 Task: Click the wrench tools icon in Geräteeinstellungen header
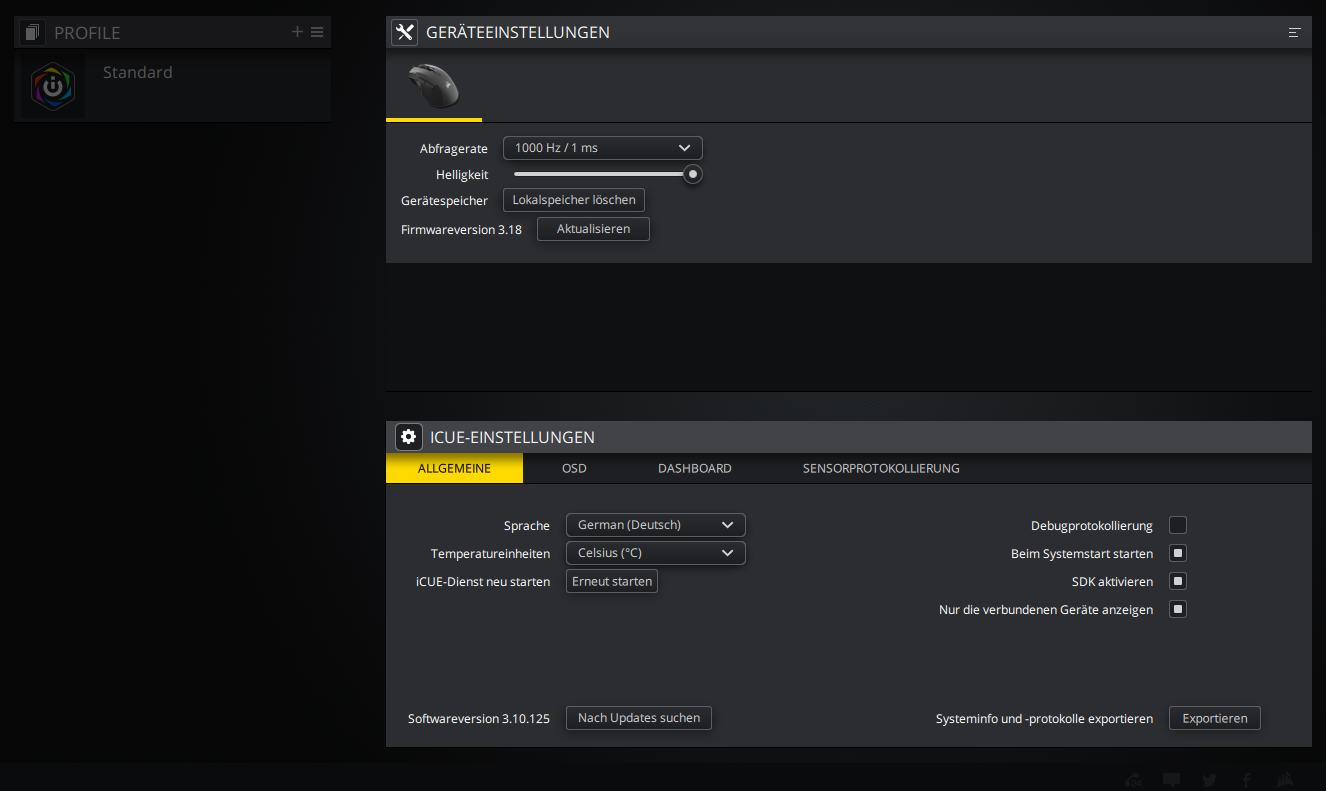tap(404, 32)
